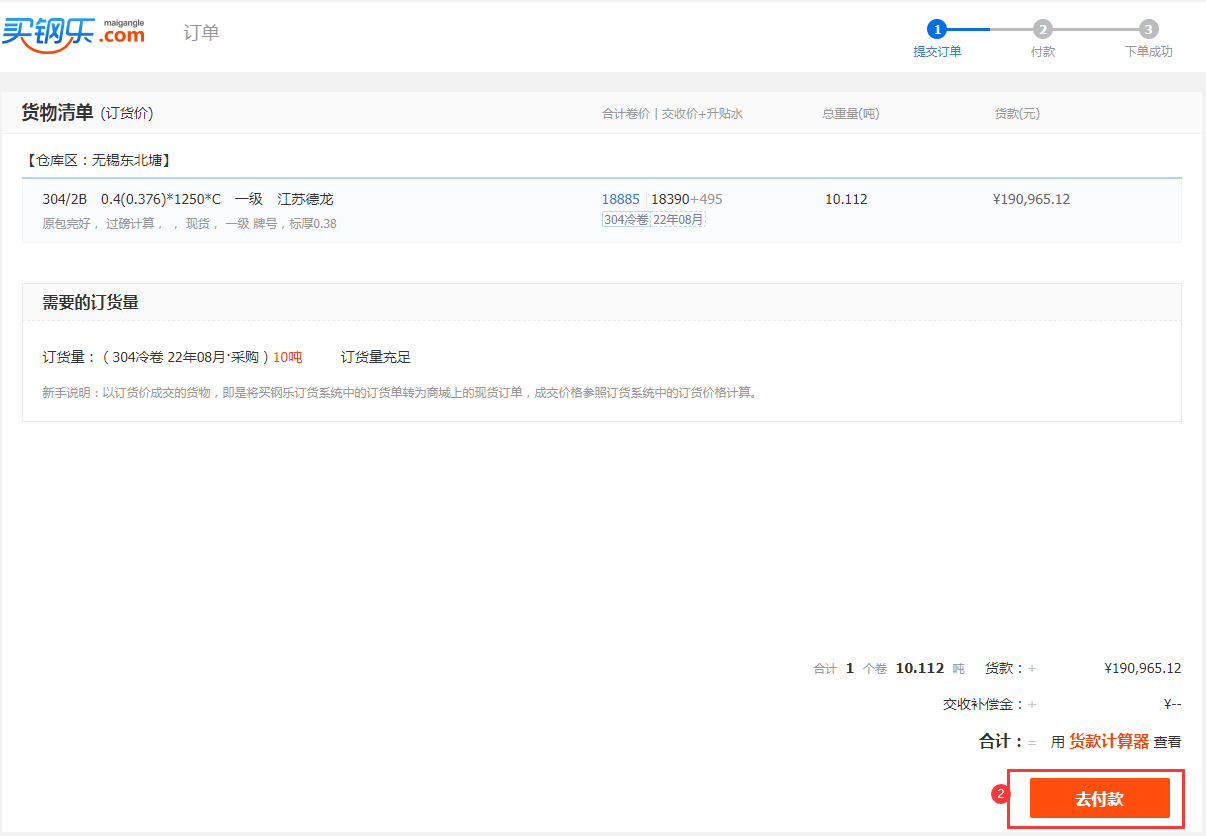Click the 原包完好 过磅计算 description line
1206x836 pixels.
[189, 224]
